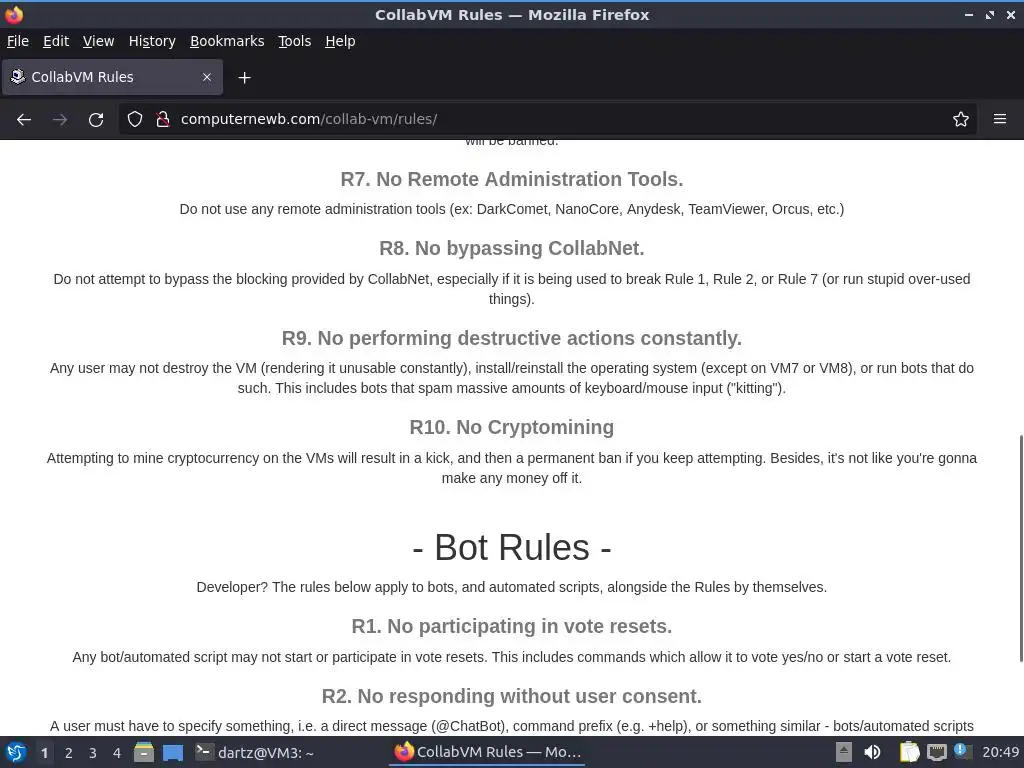Click heading 'R2. No responding without user consent.'

[x=511, y=696]
